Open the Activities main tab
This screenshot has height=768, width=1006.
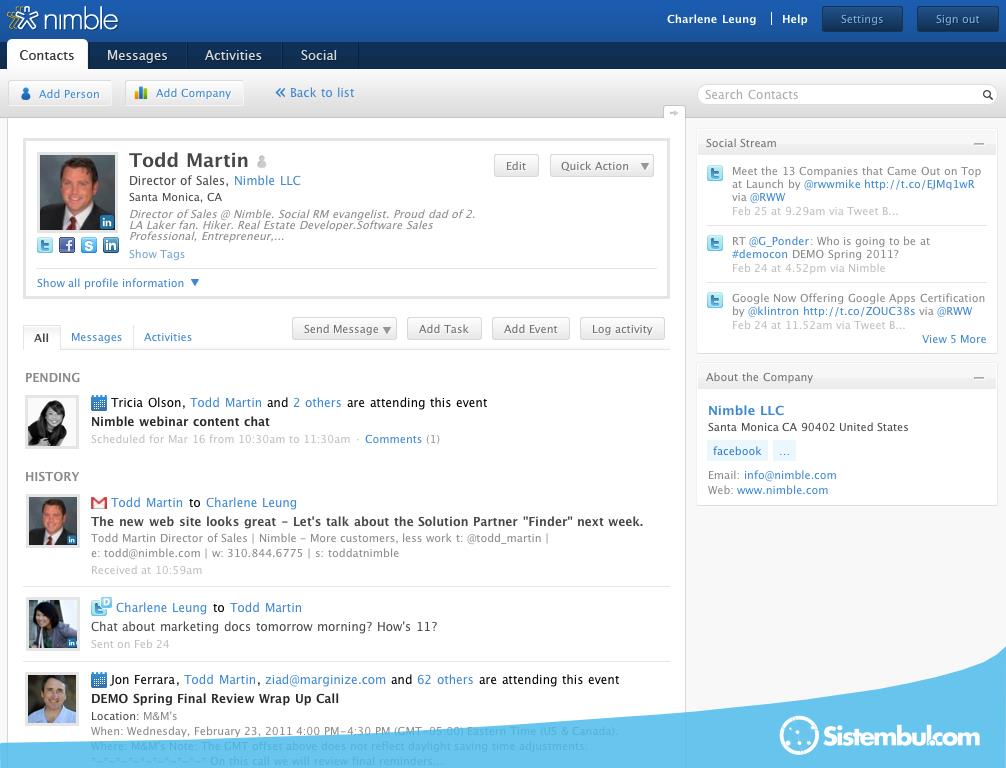pyautogui.click(x=233, y=55)
